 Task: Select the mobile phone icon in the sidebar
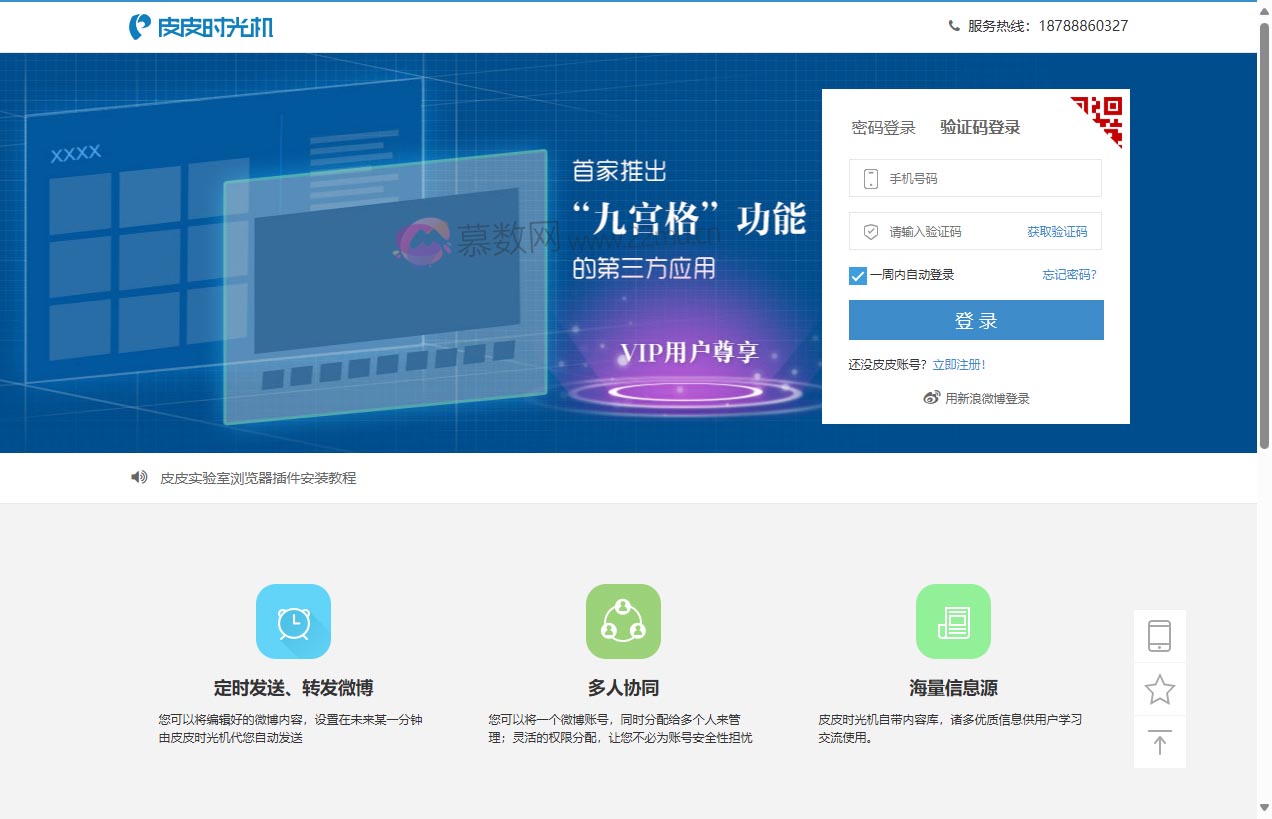click(1159, 635)
